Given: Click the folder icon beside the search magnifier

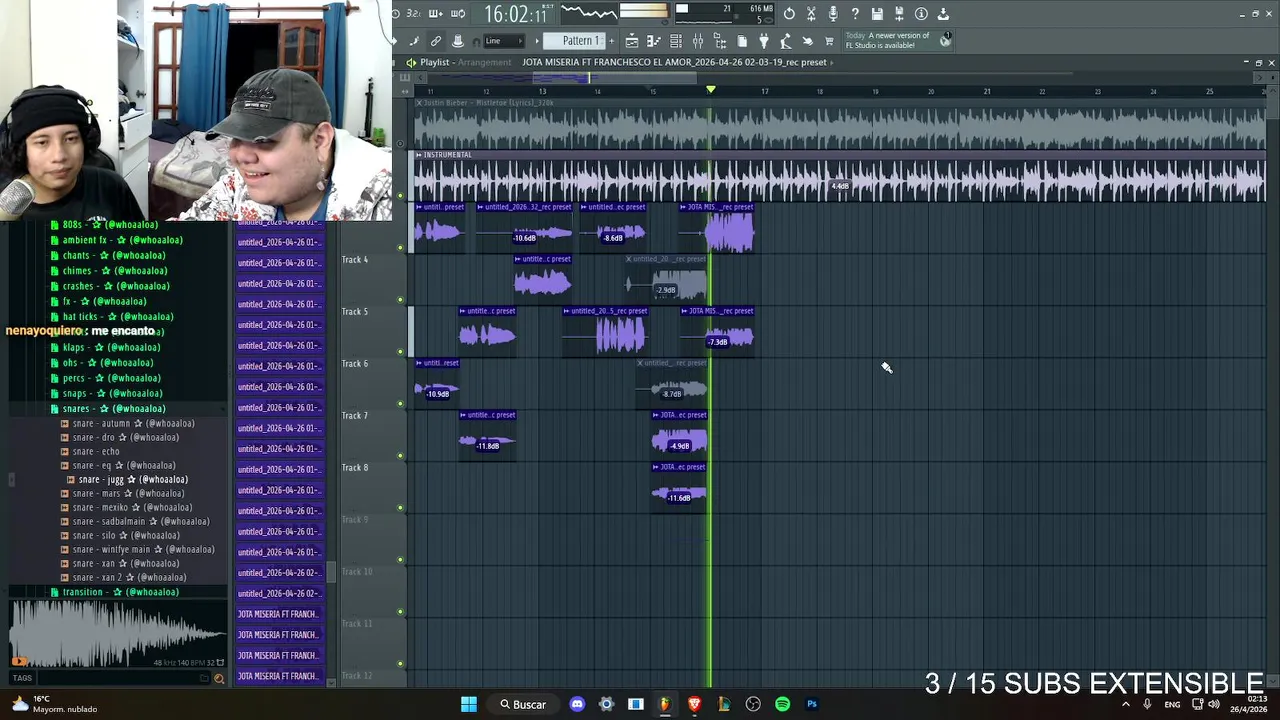Looking at the screenshot, I should pyautogui.click(x=206, y=678).
